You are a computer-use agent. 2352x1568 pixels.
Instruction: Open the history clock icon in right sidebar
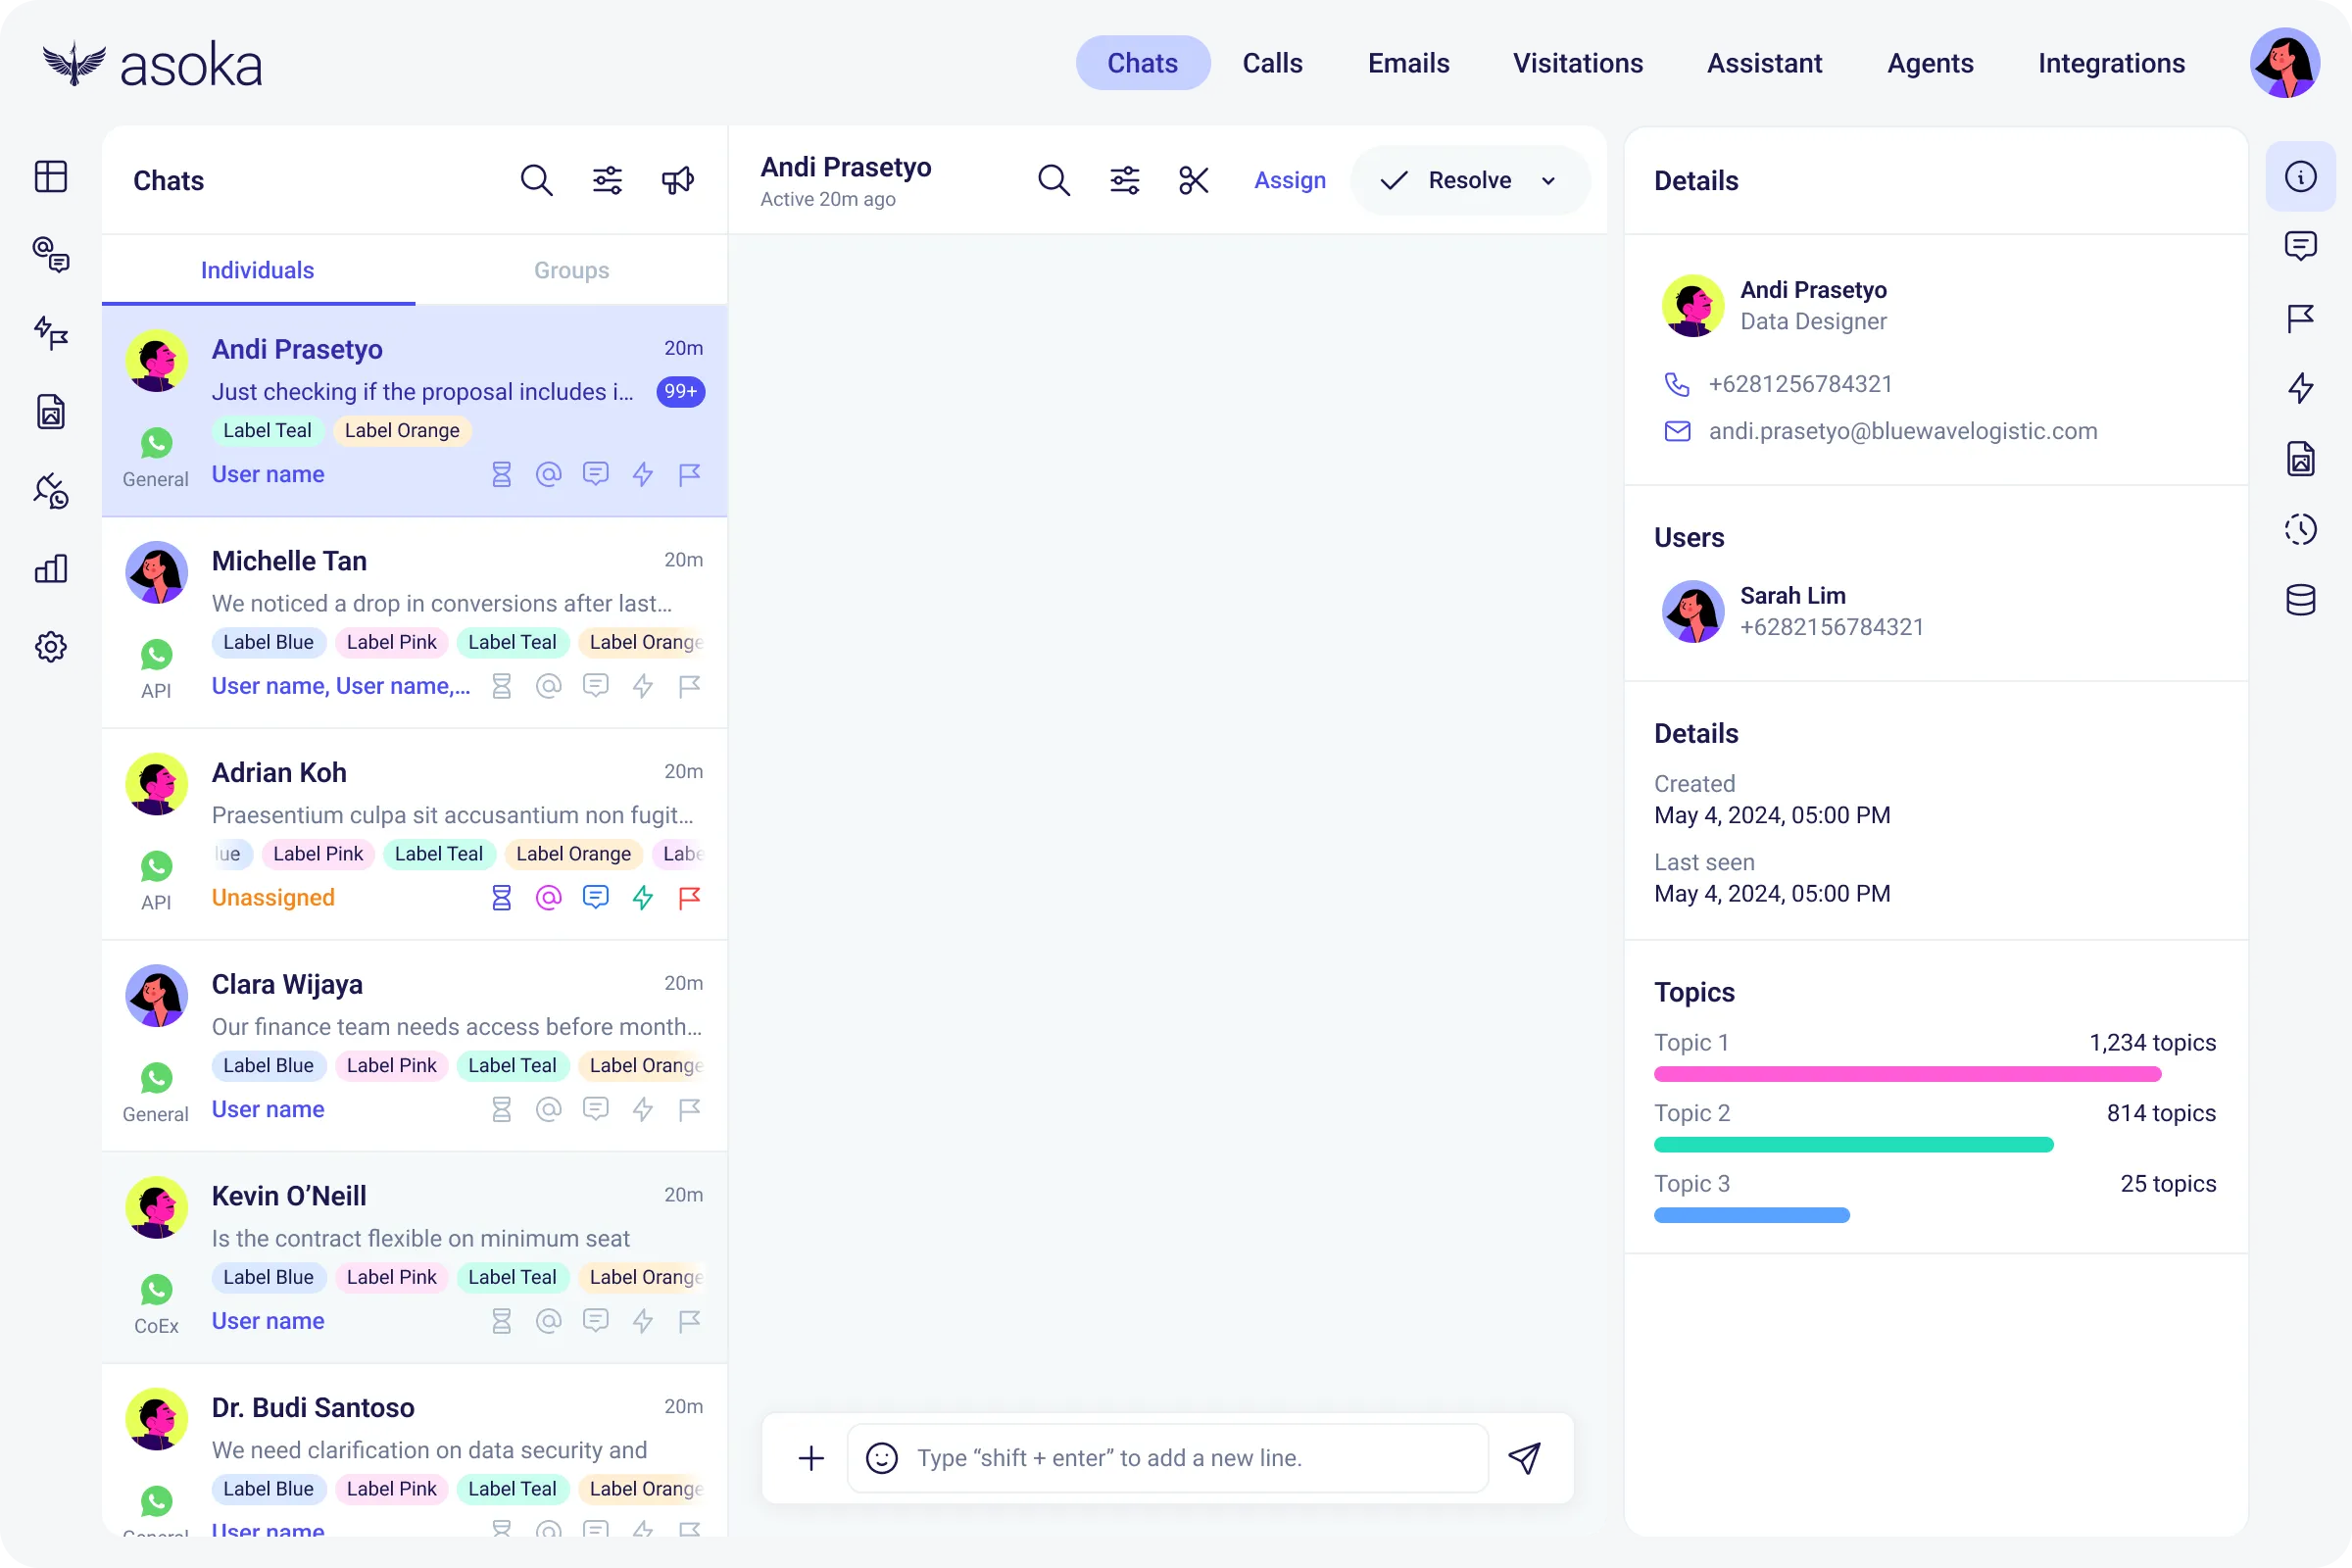(x=2300, y=529)
